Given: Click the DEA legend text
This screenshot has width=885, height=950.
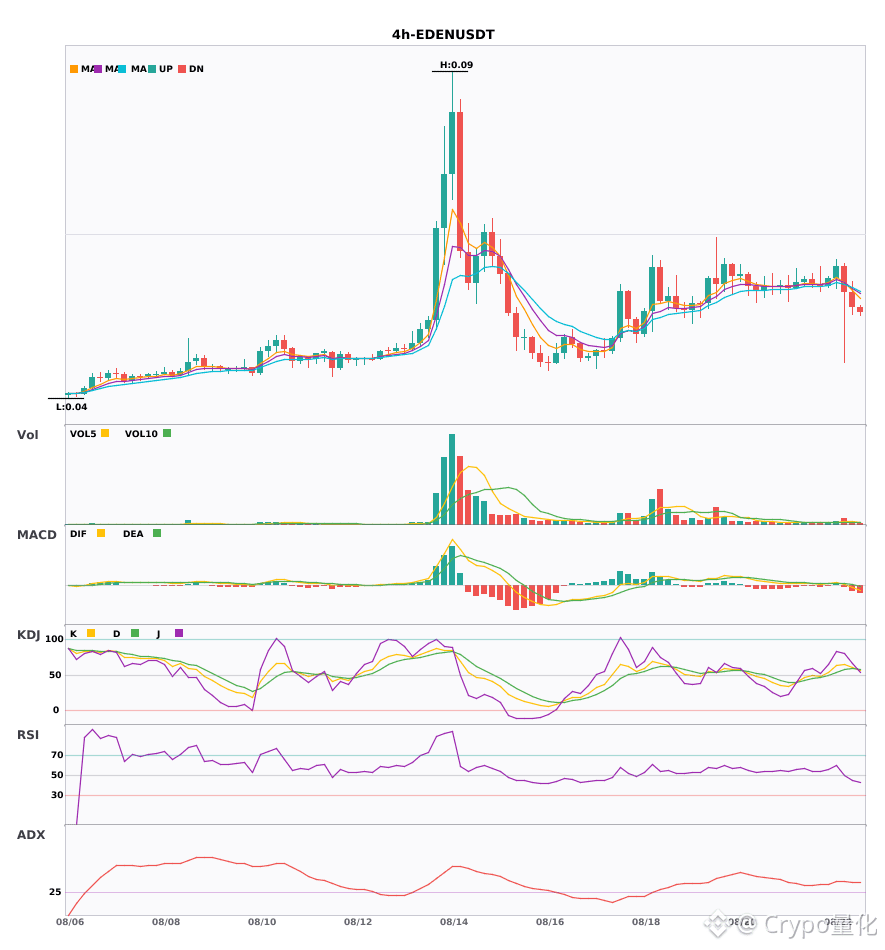Looking at the screenshot, I should coord(133,534).
